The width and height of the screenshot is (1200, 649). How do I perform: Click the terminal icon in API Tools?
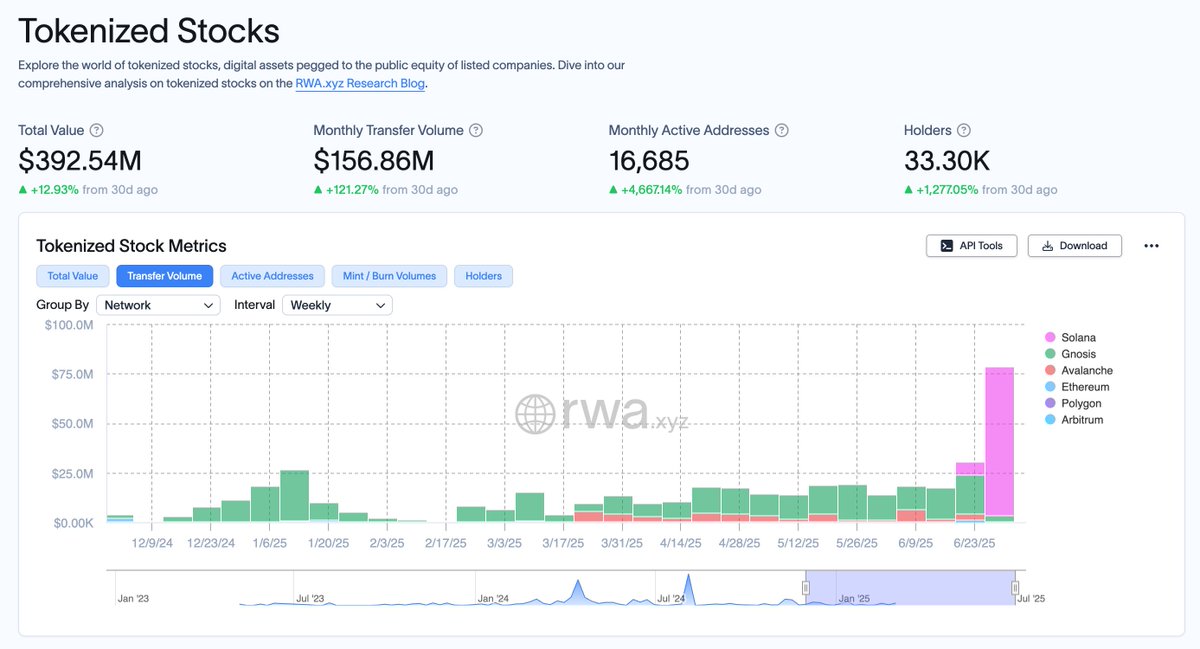946,246
